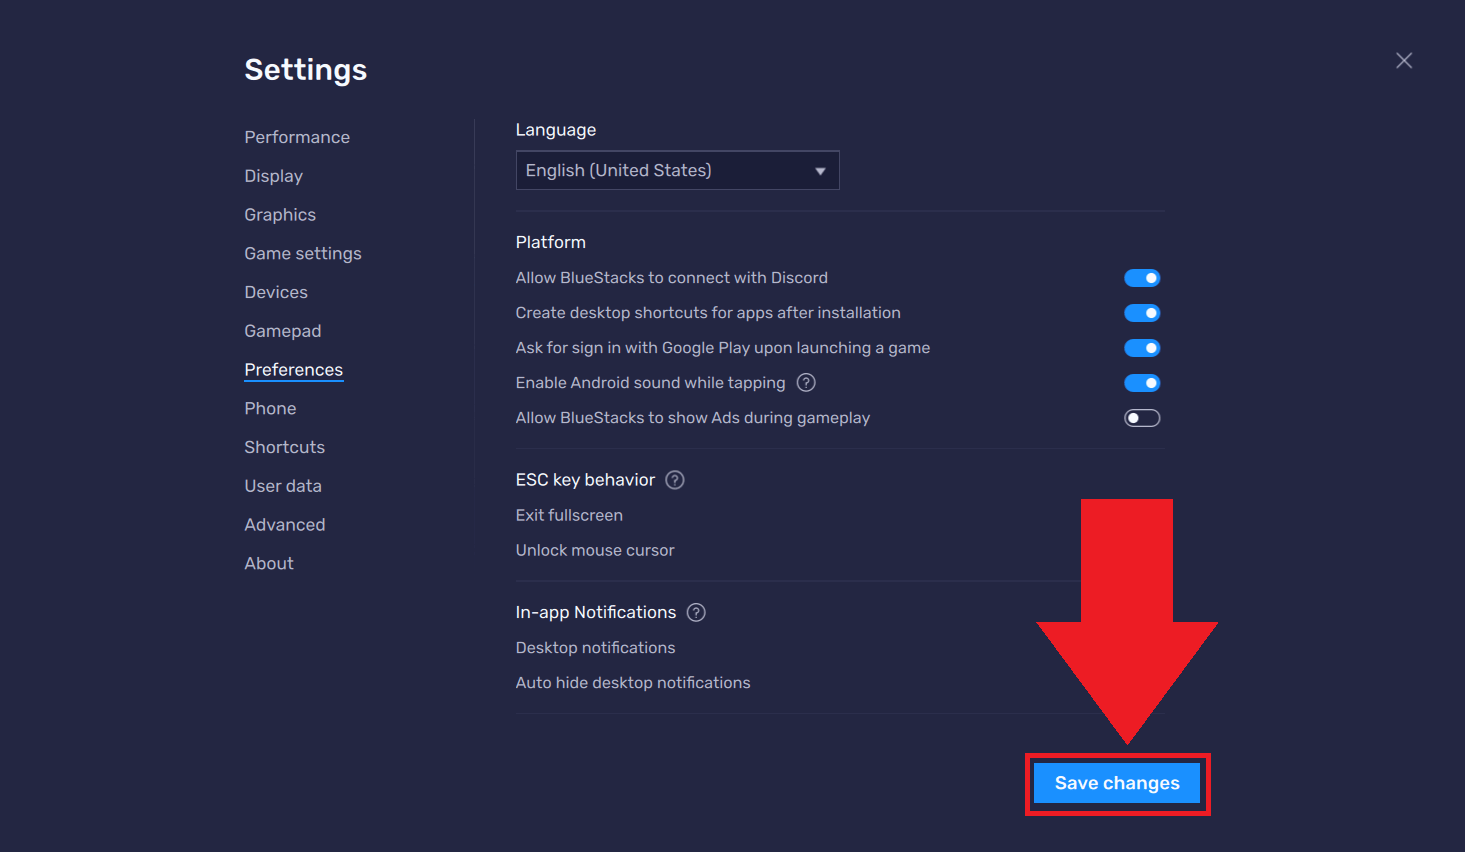Click the ESC key behavior help icon
1465x852 pixels.
[674, 480]
